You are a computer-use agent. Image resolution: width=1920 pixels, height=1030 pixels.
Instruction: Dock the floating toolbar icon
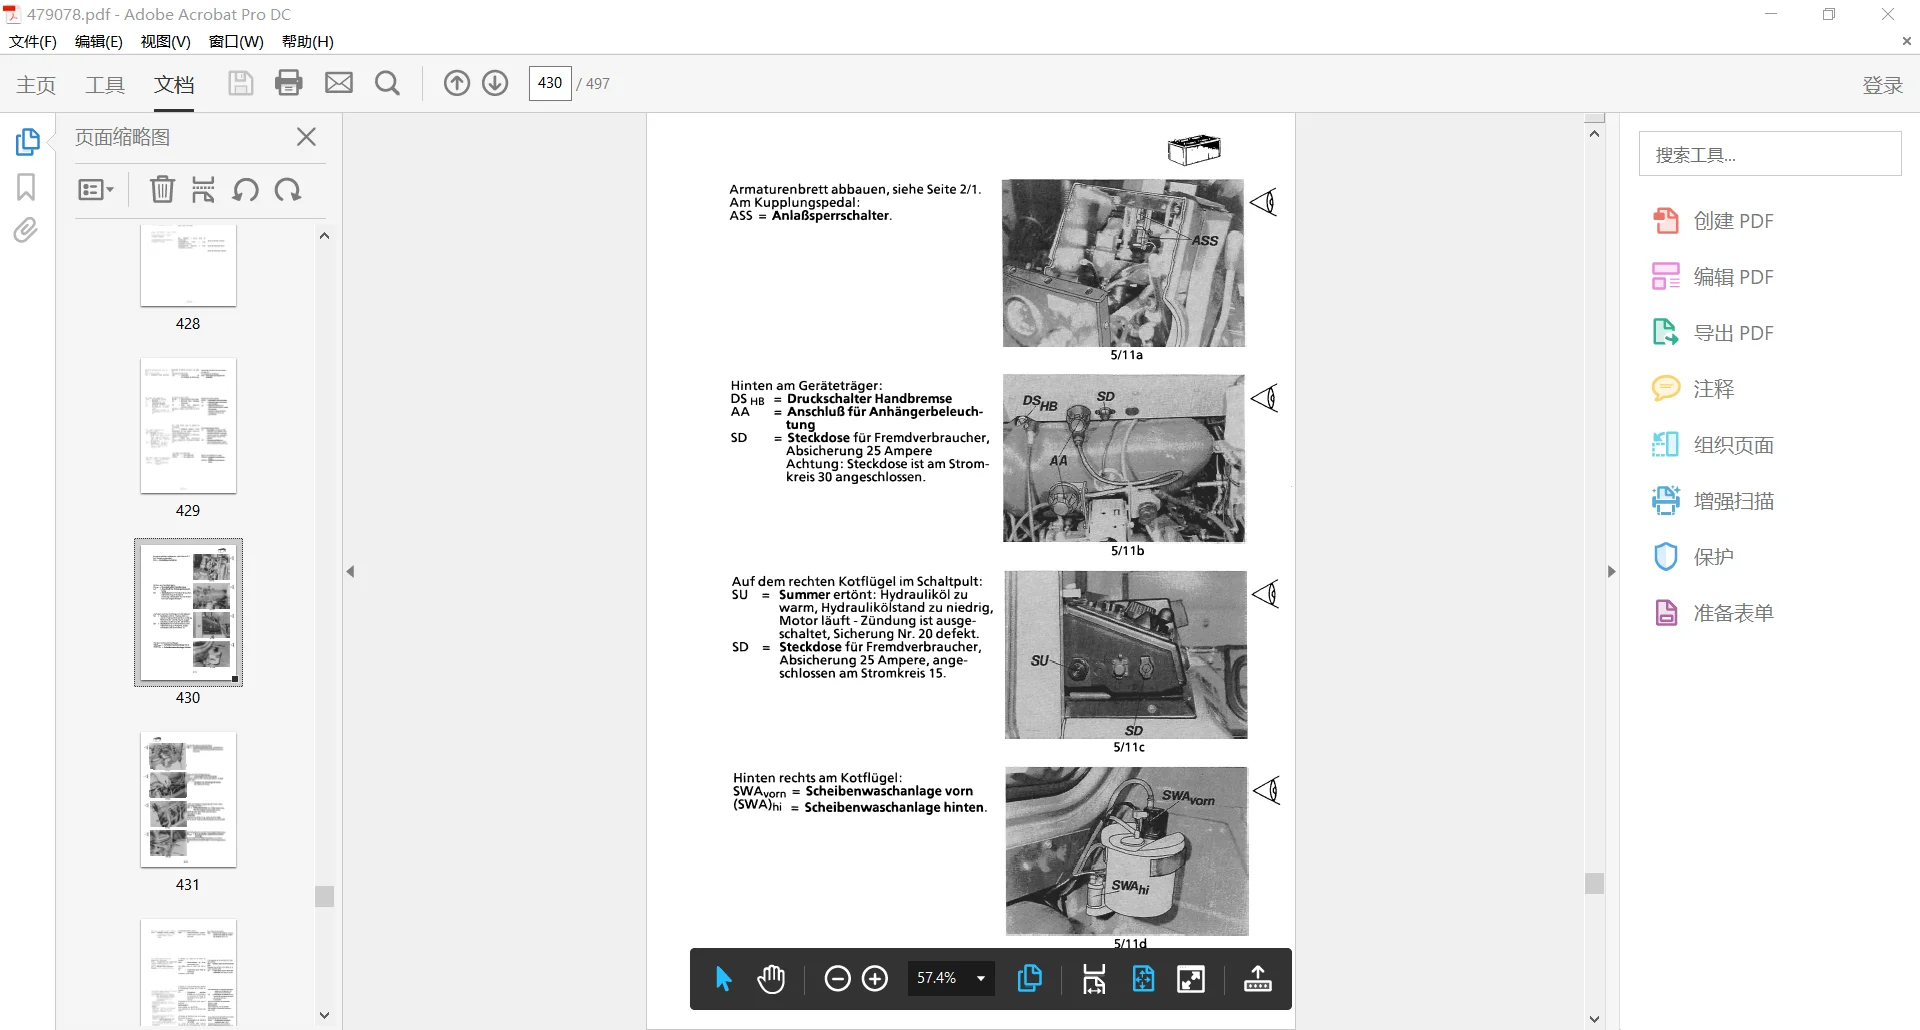1258,979
